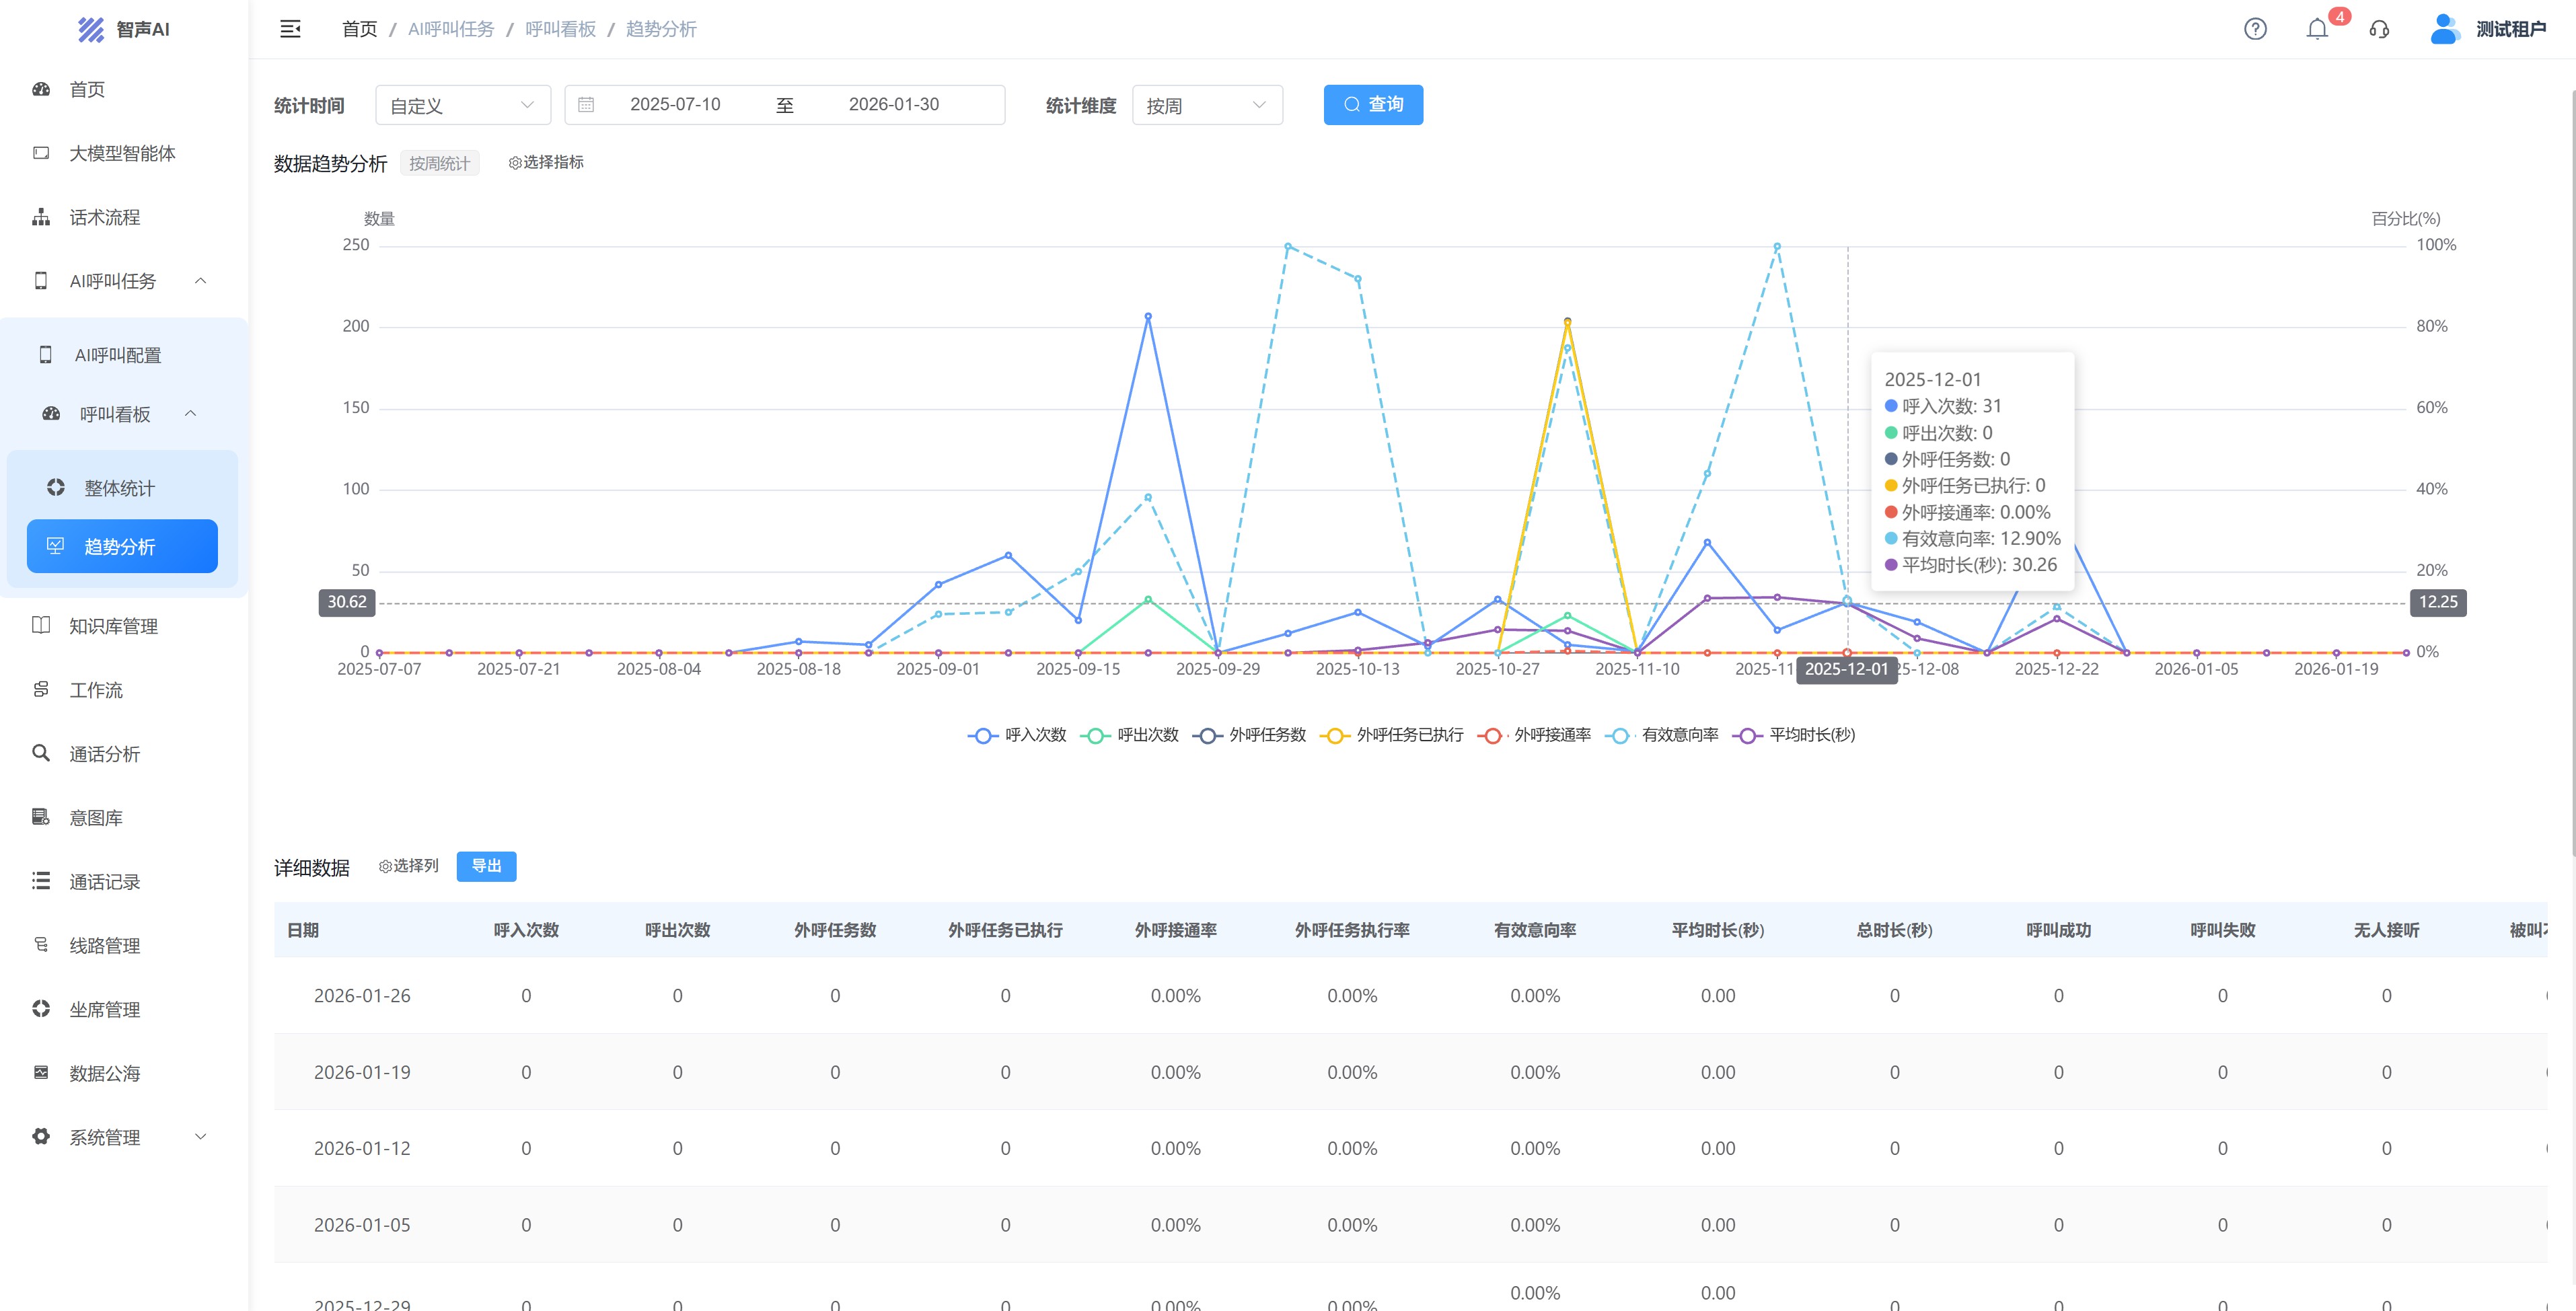
Task: Toggle the 平均时长(秒) series in the legend
Action: click(x=1794, y=735)
